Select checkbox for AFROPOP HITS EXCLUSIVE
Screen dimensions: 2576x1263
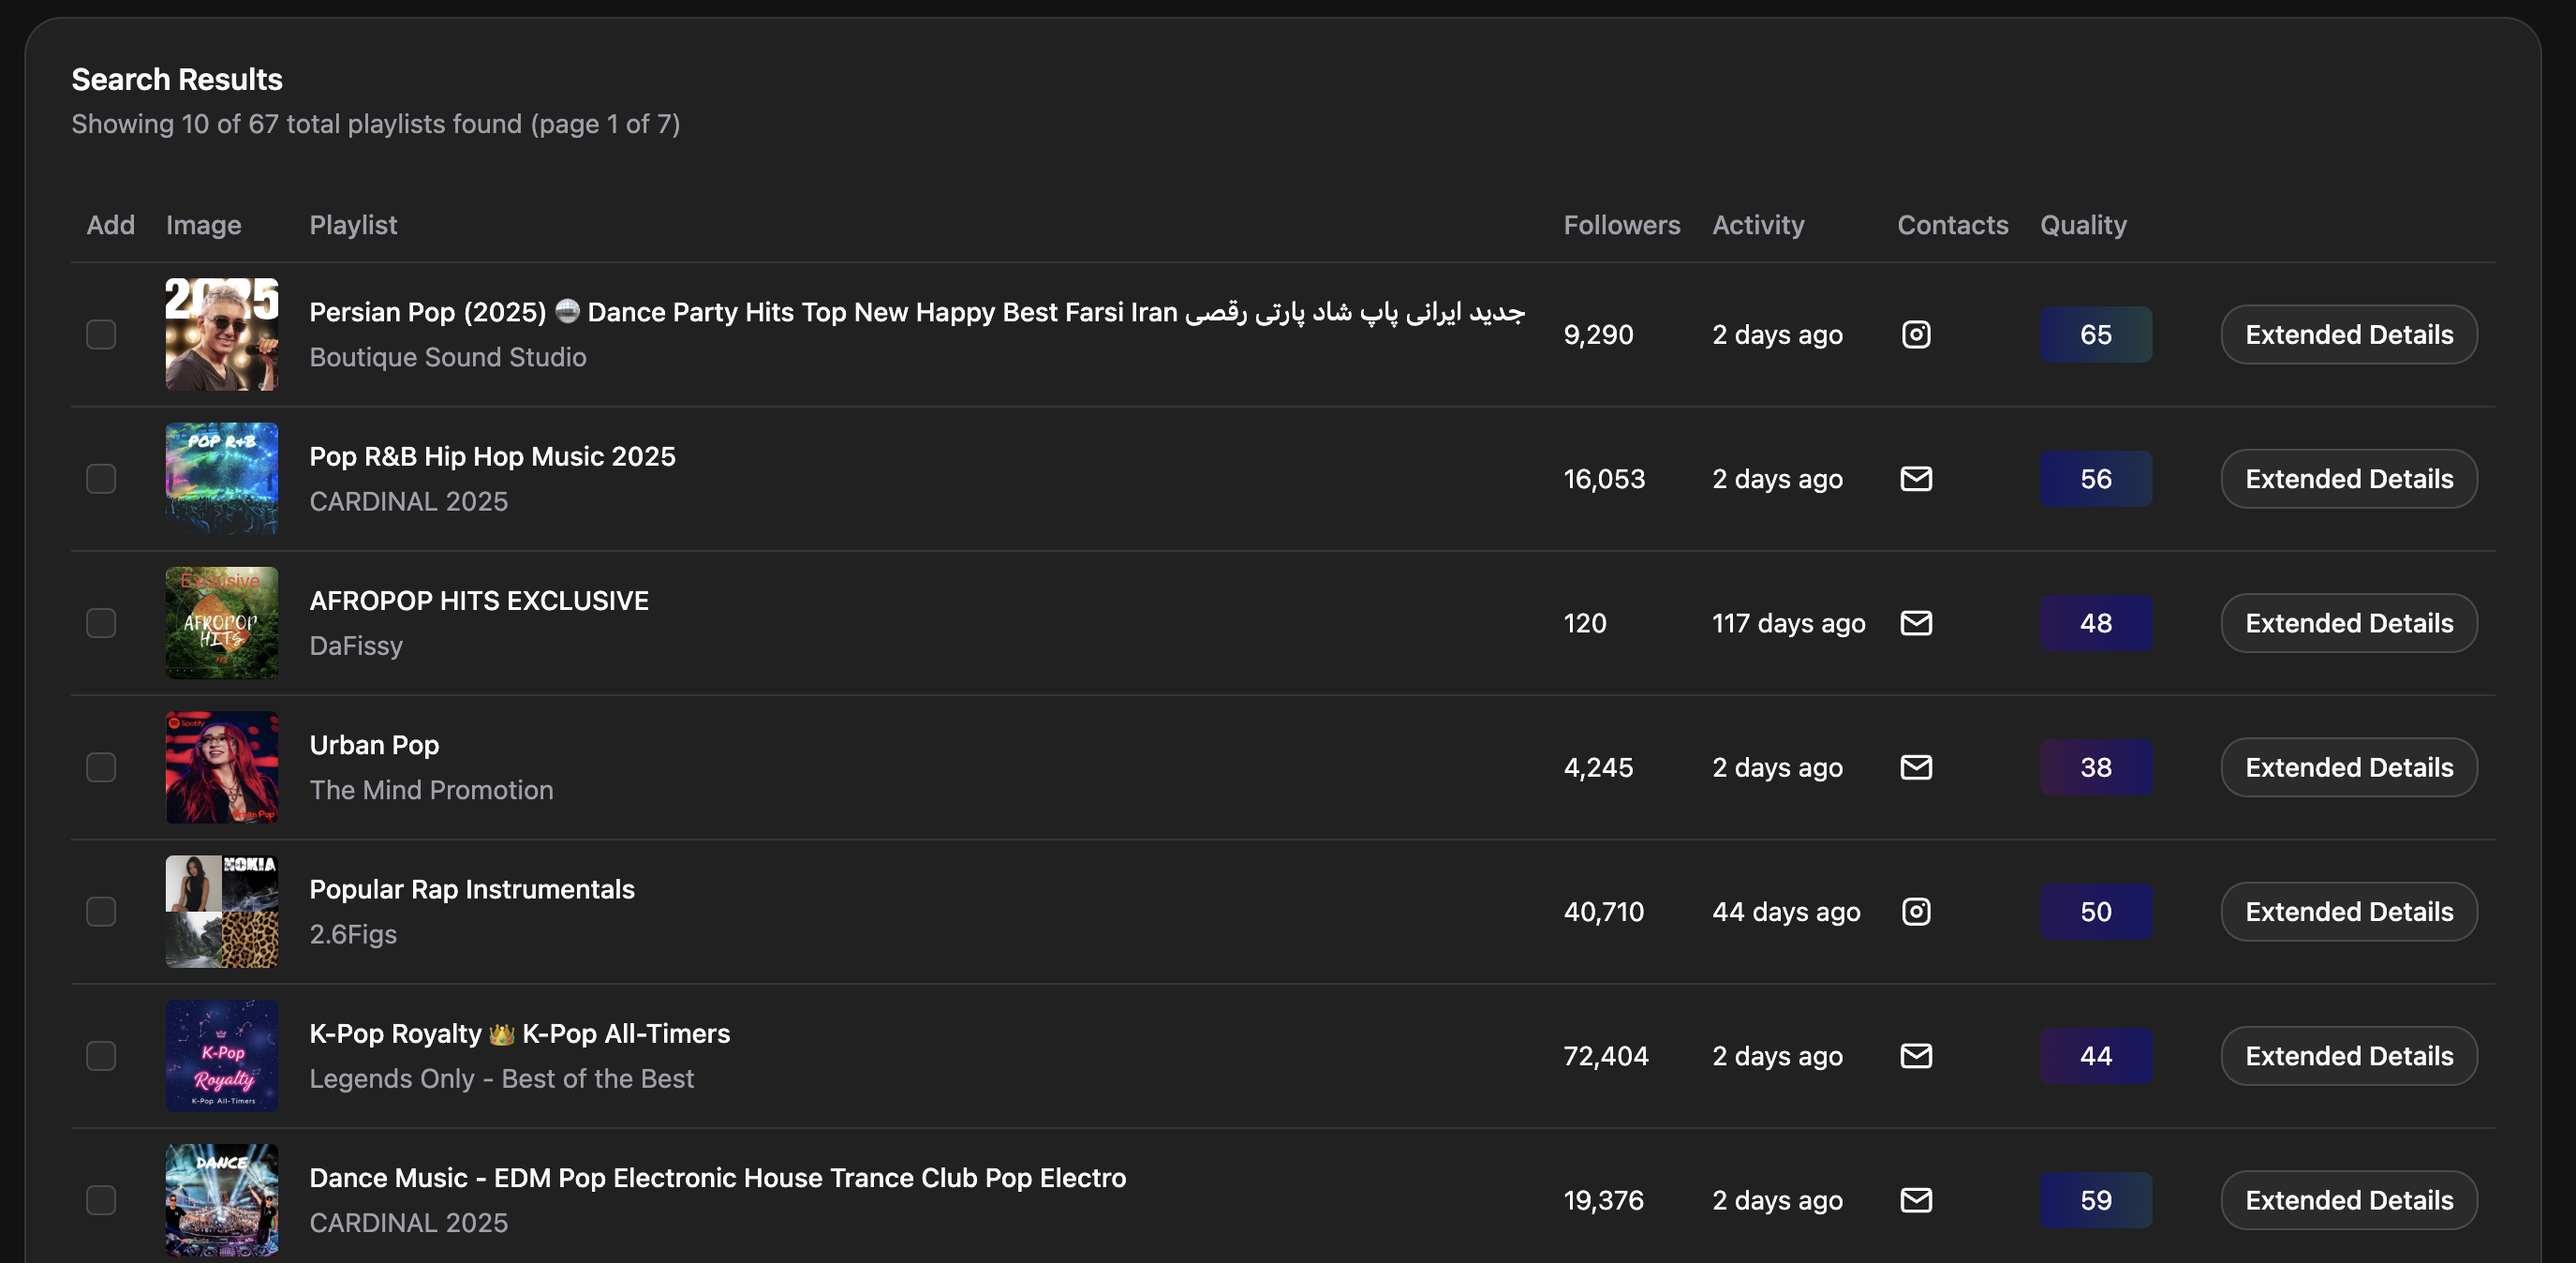[x=101, y=623]
